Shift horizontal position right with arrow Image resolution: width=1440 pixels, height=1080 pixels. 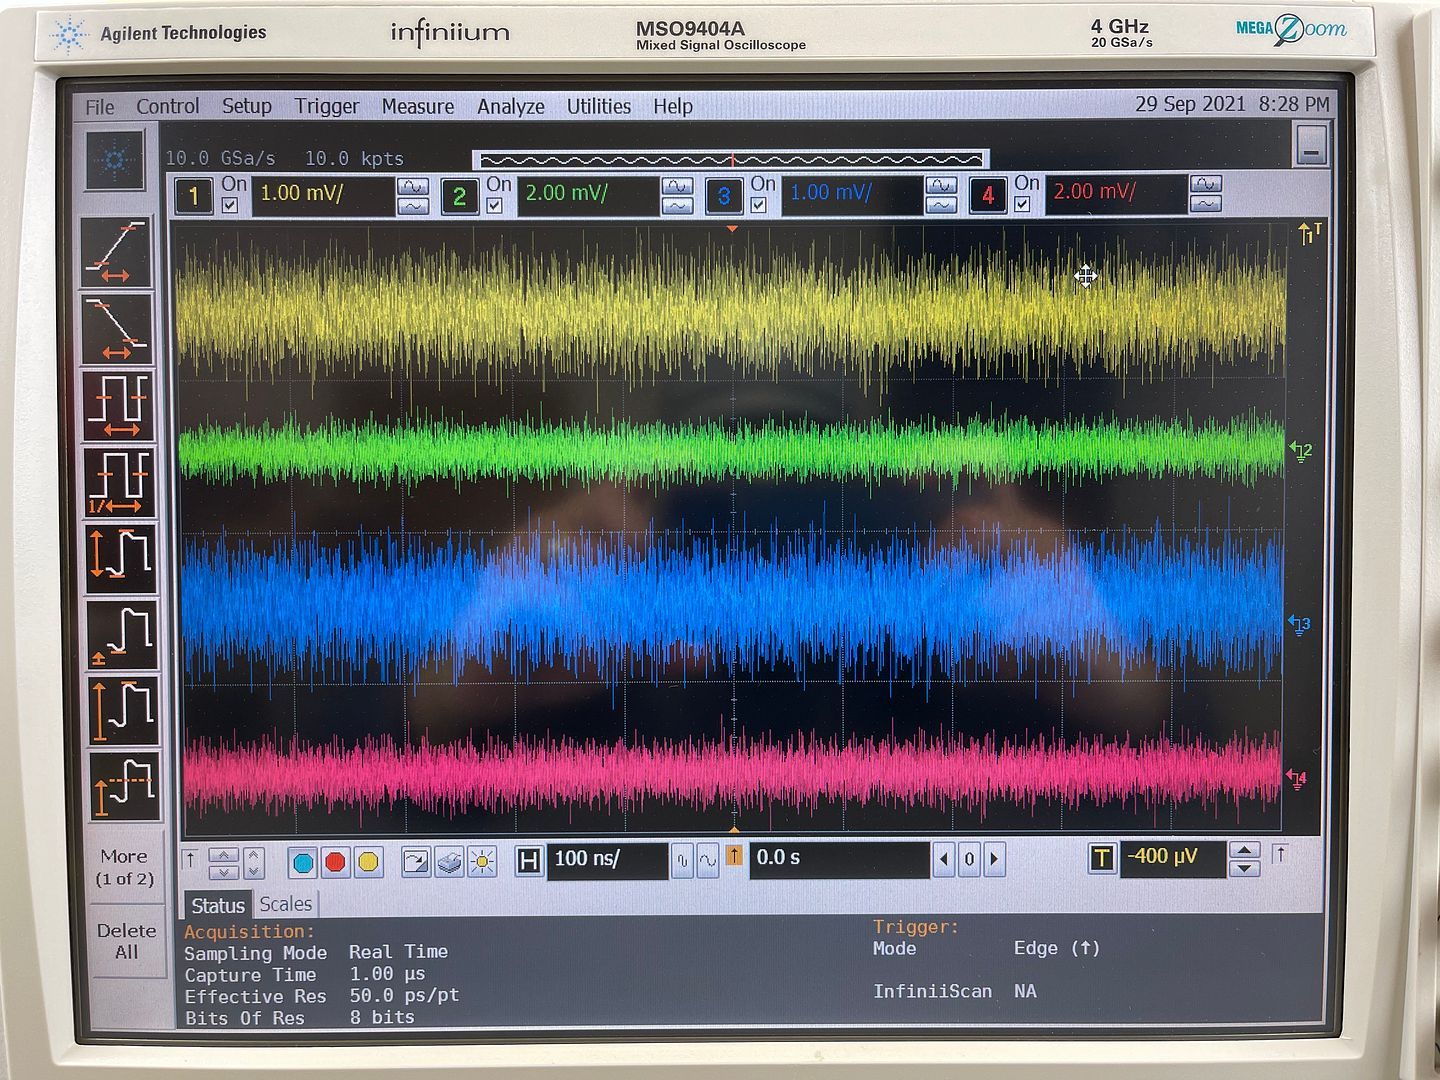(x=994, y=859)
